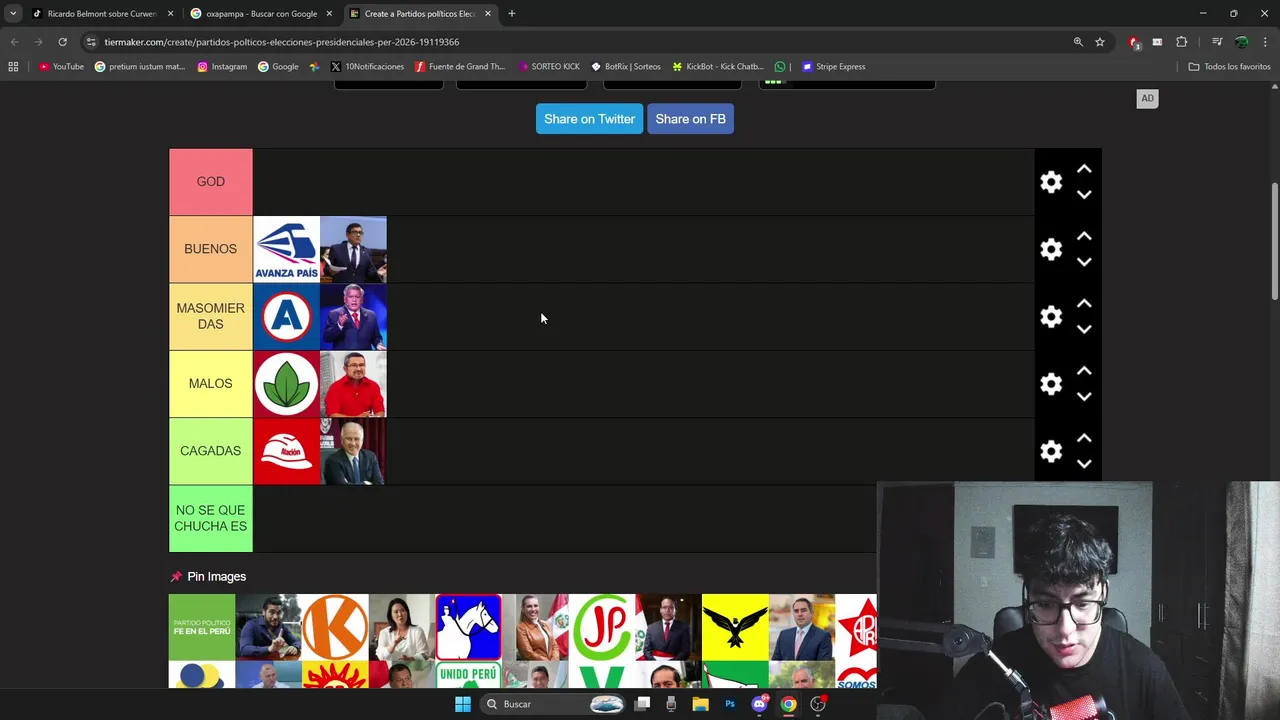Move BUENOS tier down with arrow
The width and height of the screenshot is (1280, 720).
1084,262
